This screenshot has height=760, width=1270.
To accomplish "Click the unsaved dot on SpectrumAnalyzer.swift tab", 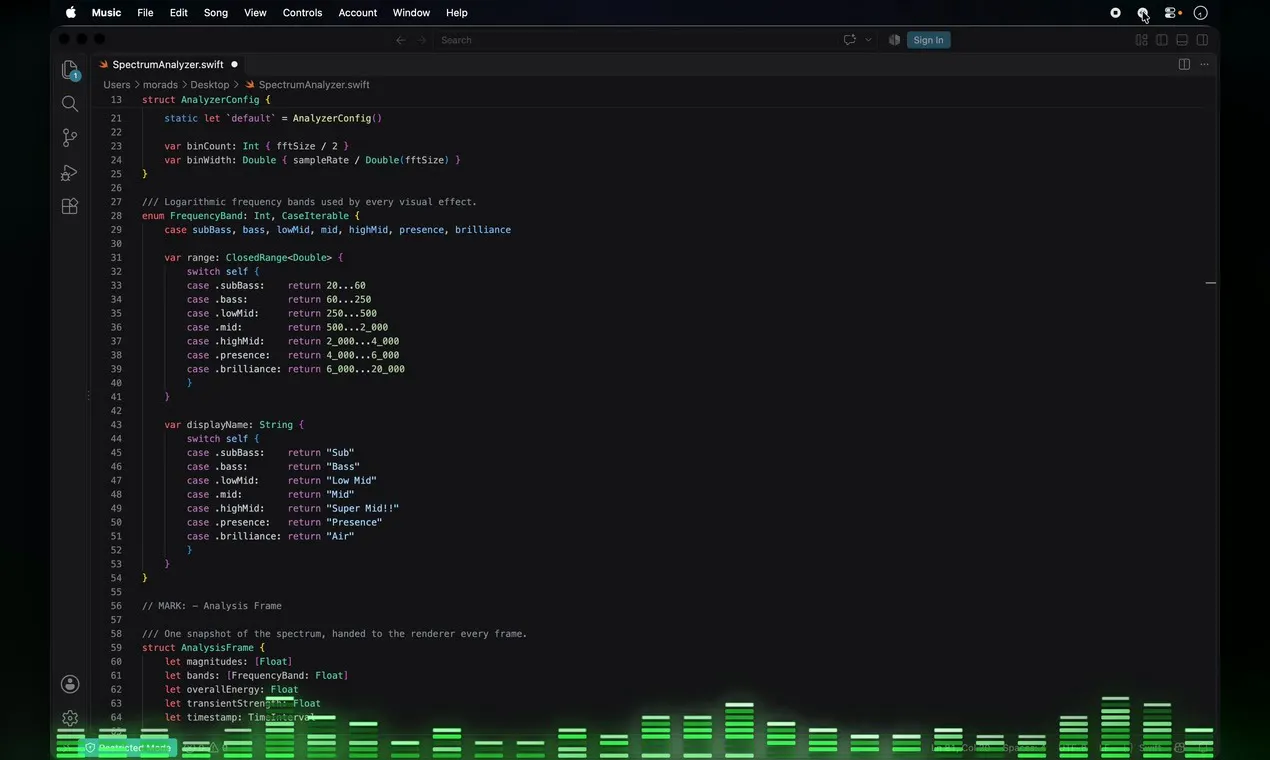I will coord(234,64).
